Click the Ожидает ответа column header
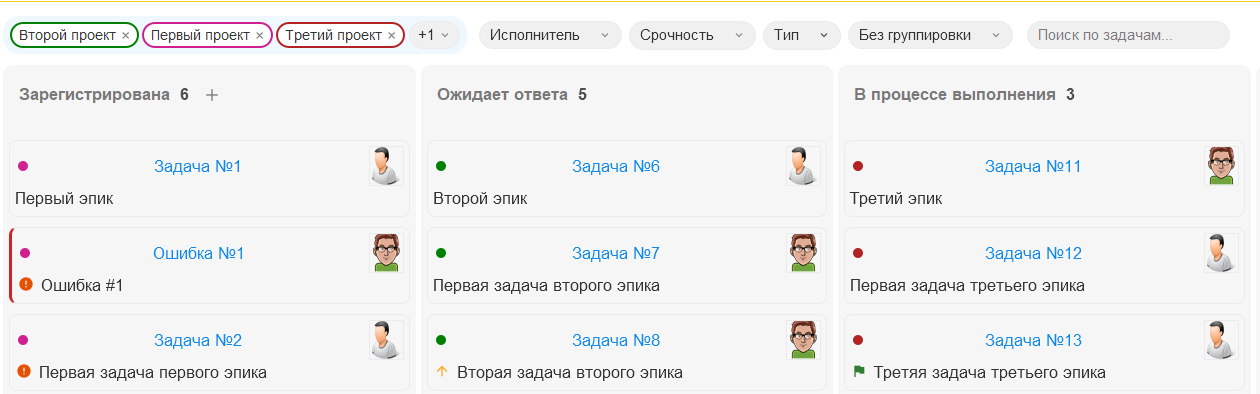 coord(502,95)
